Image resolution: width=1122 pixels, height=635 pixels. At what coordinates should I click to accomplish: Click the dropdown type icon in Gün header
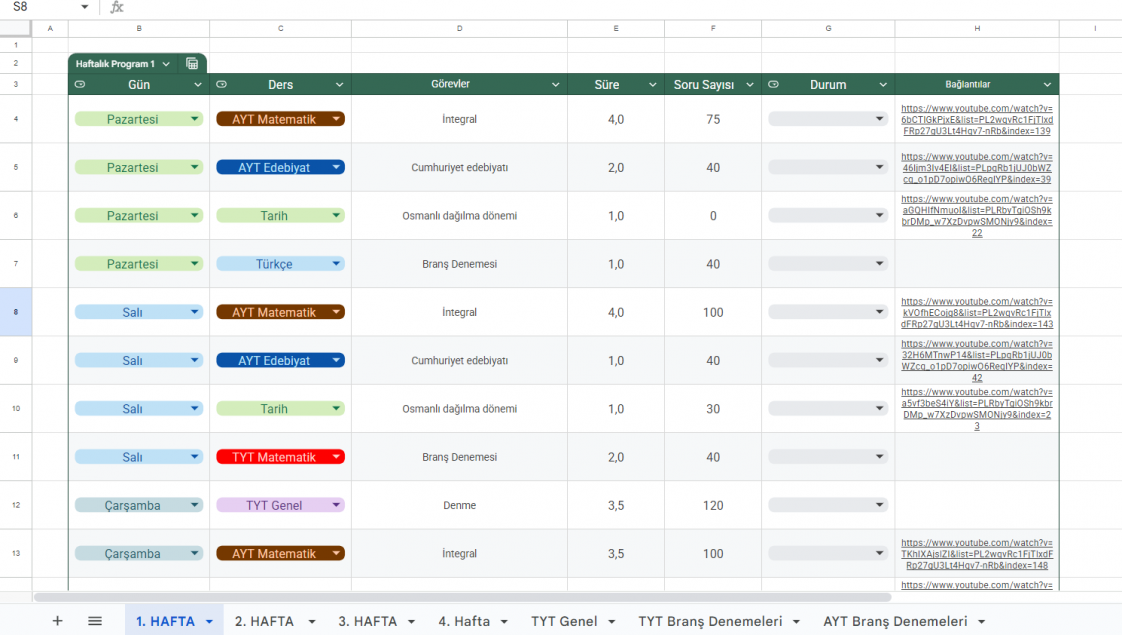point(80,85)
